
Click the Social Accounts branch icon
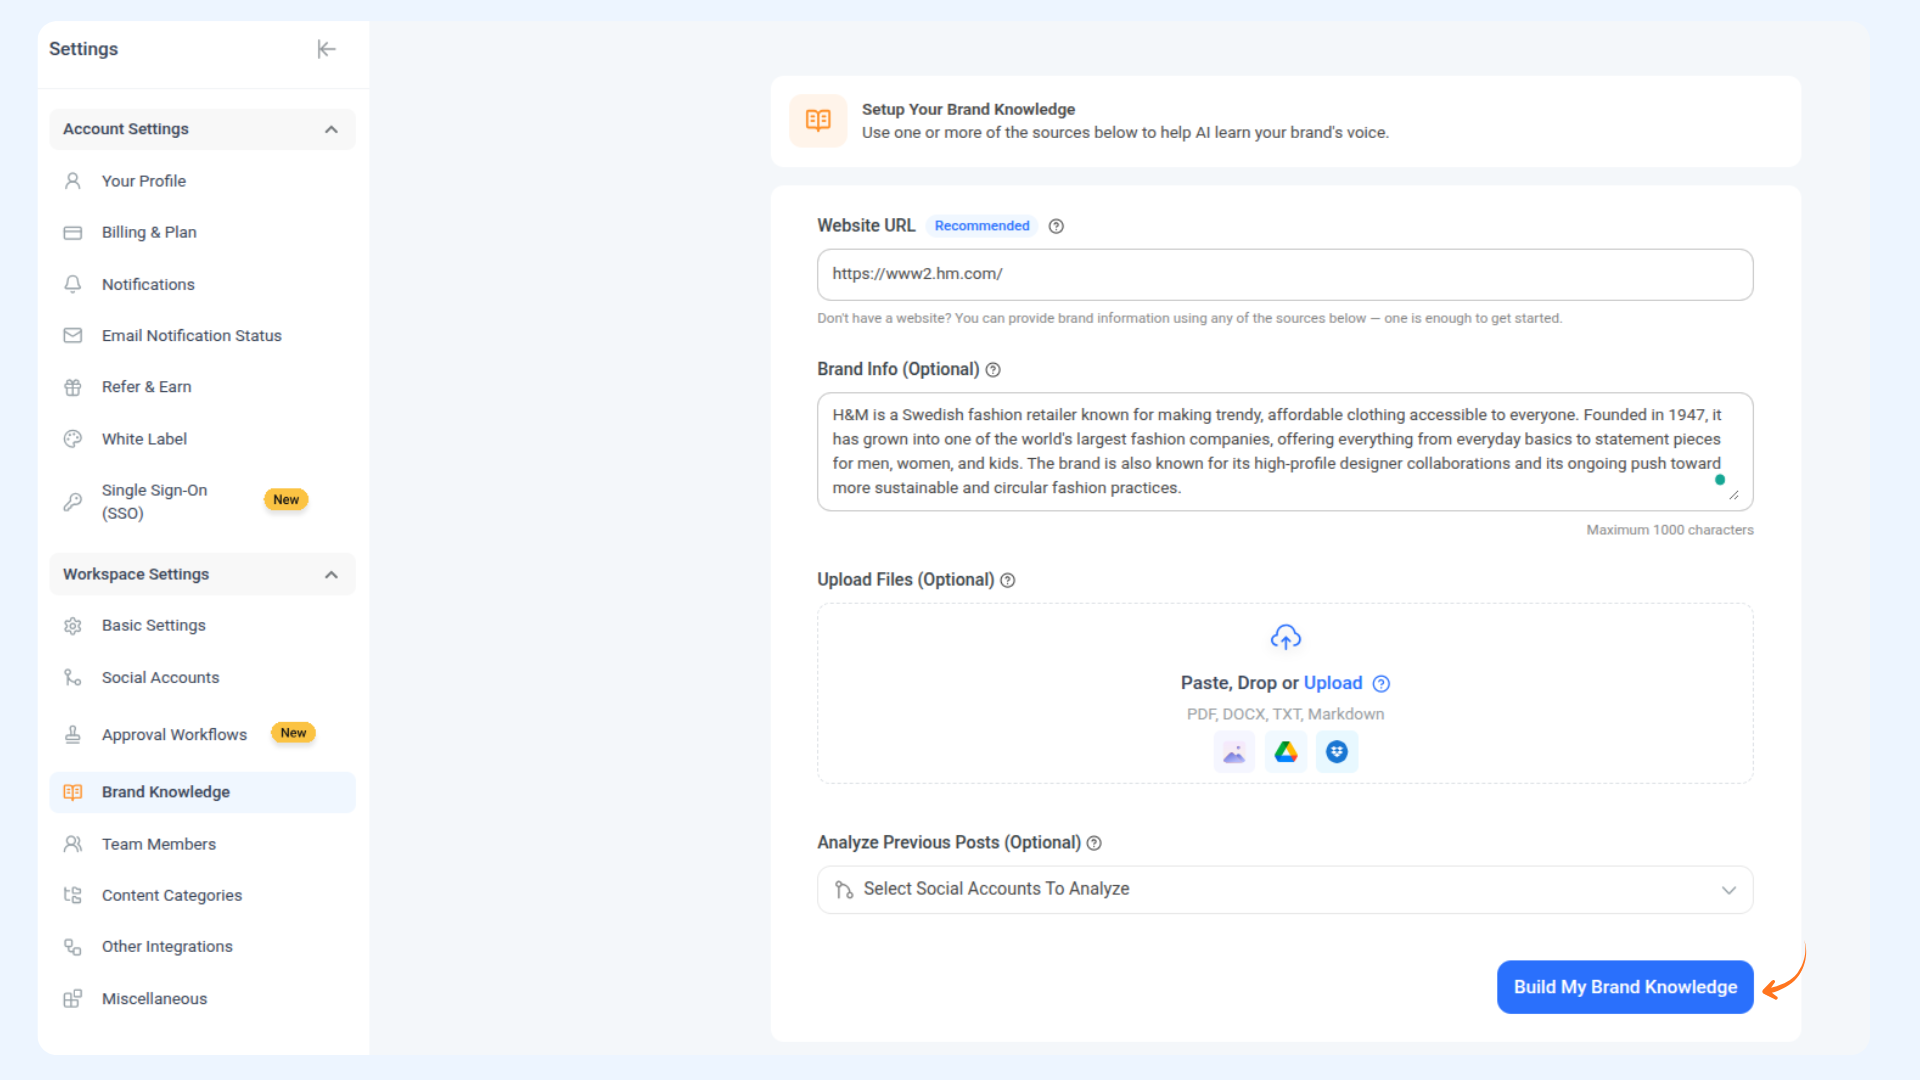[73, 677]
